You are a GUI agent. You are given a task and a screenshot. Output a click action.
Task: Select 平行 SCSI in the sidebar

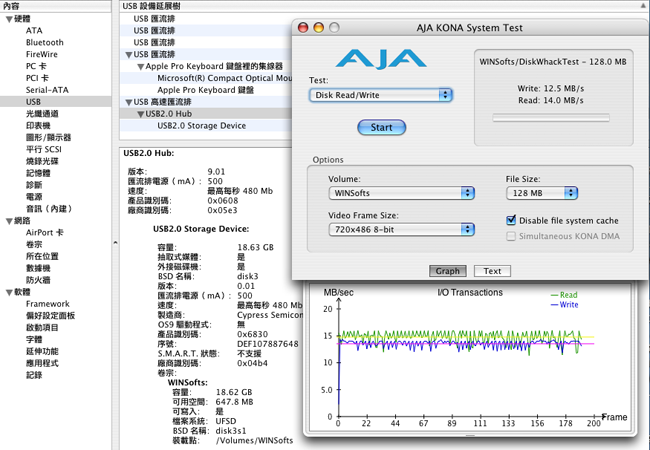click(x=44, y=149)
